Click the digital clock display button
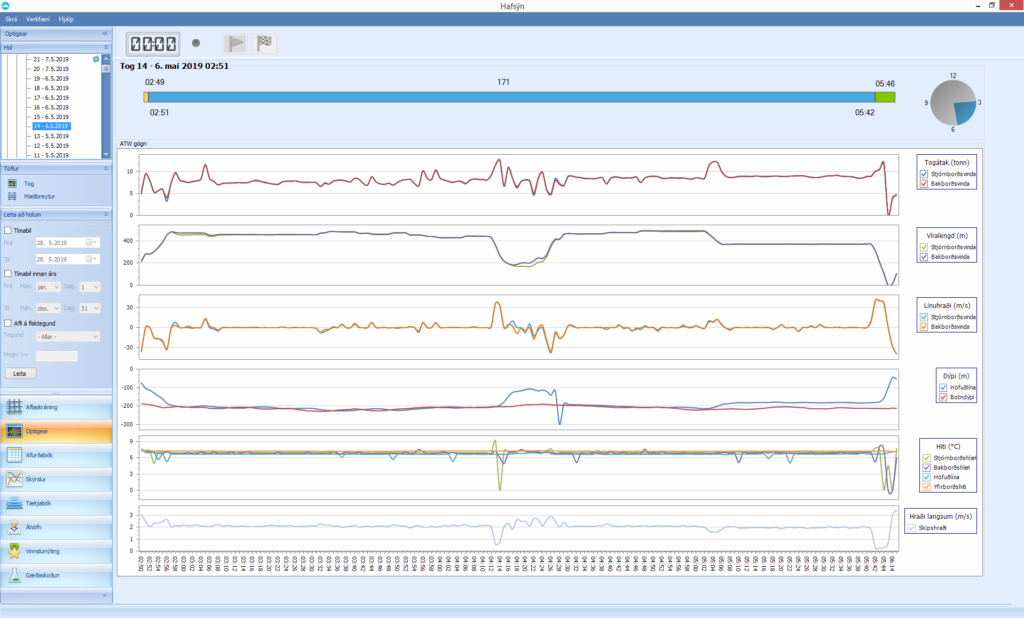 pyautogui.click(x=153, y=44)
